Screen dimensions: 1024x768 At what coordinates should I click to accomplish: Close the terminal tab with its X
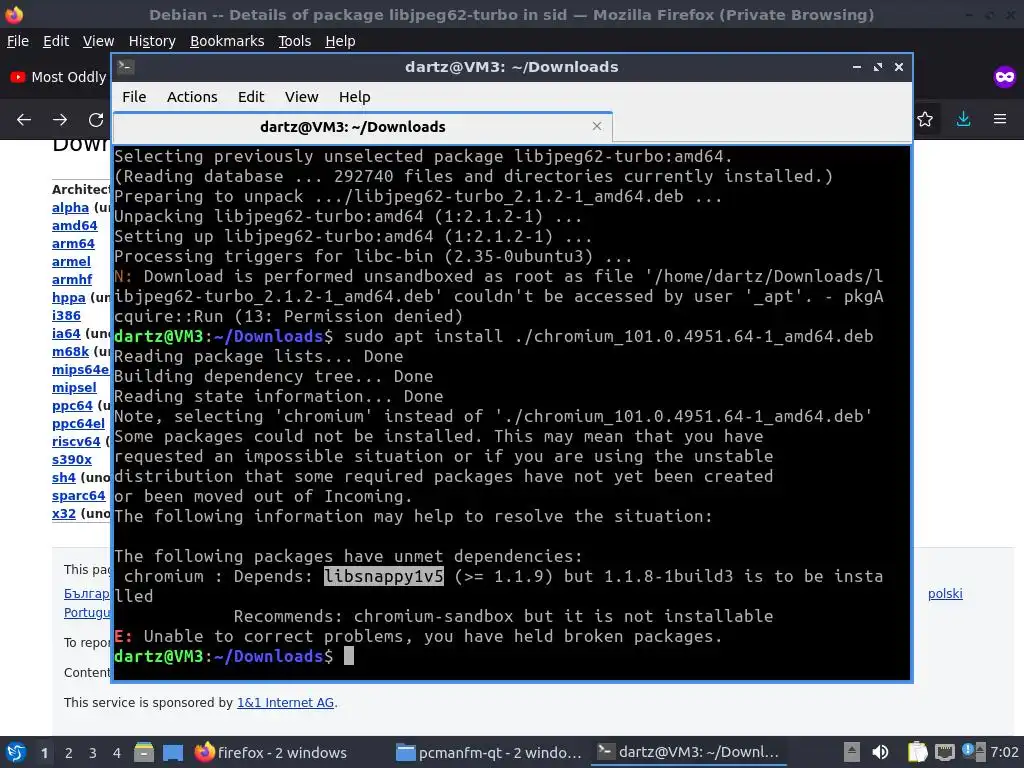pos(596,126)
